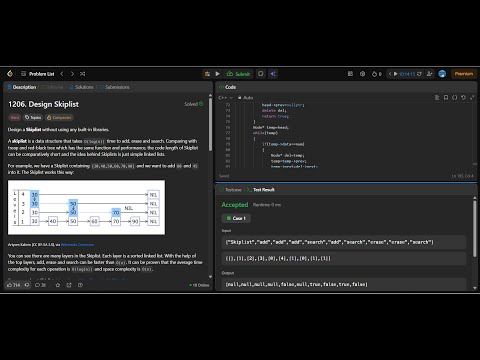Open the AI sparkle assistant icon
This screenshot has height=360, width=480.
273,74
